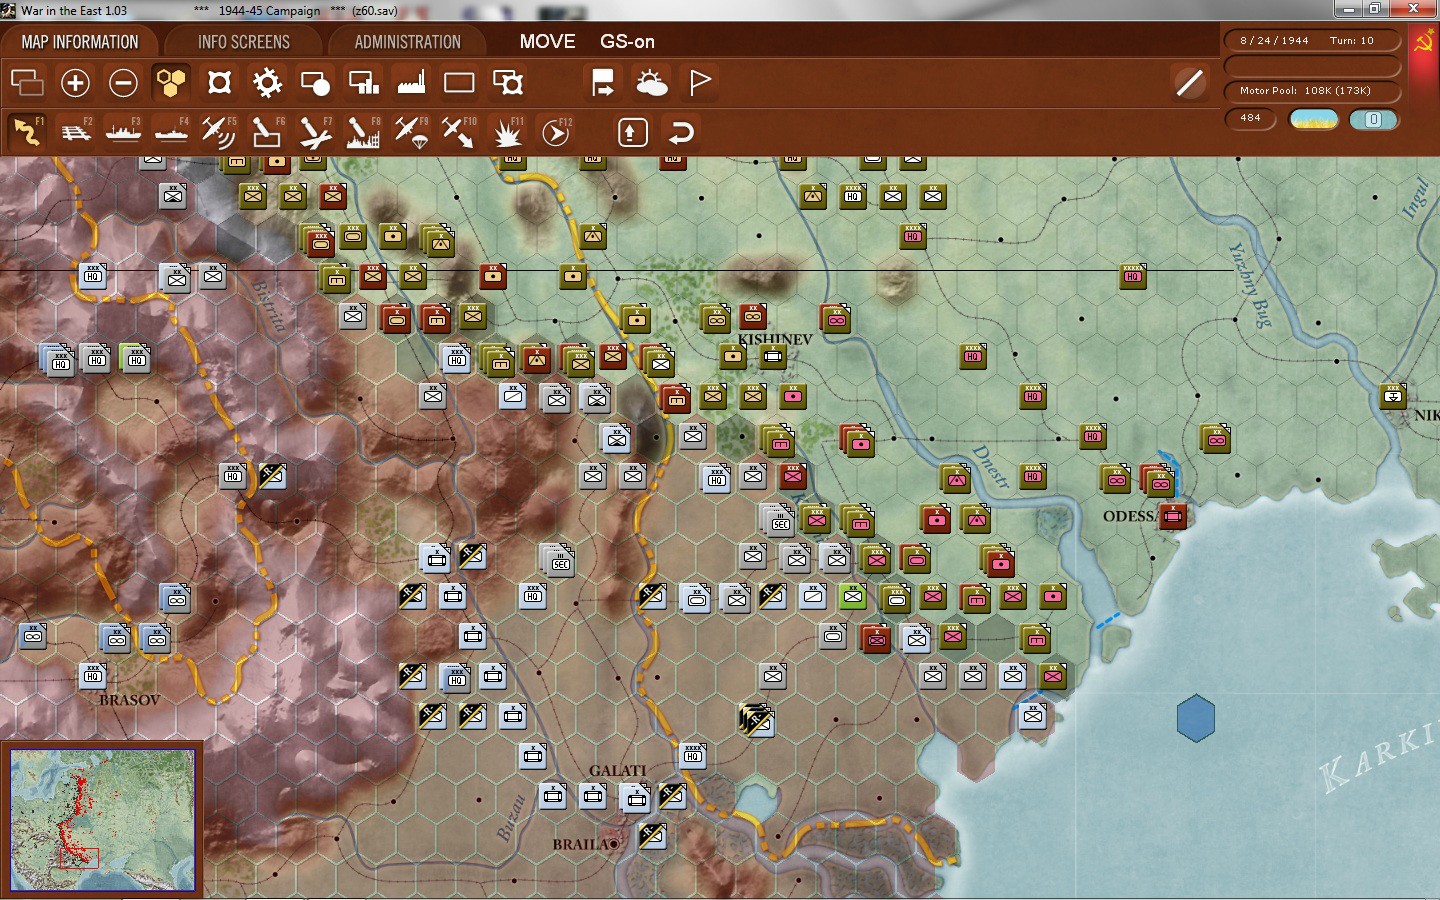This screenshot has height=900, width=1440.
Task: Select the blue hexagon marker in the sea
Action: [x=1196, y=718]
